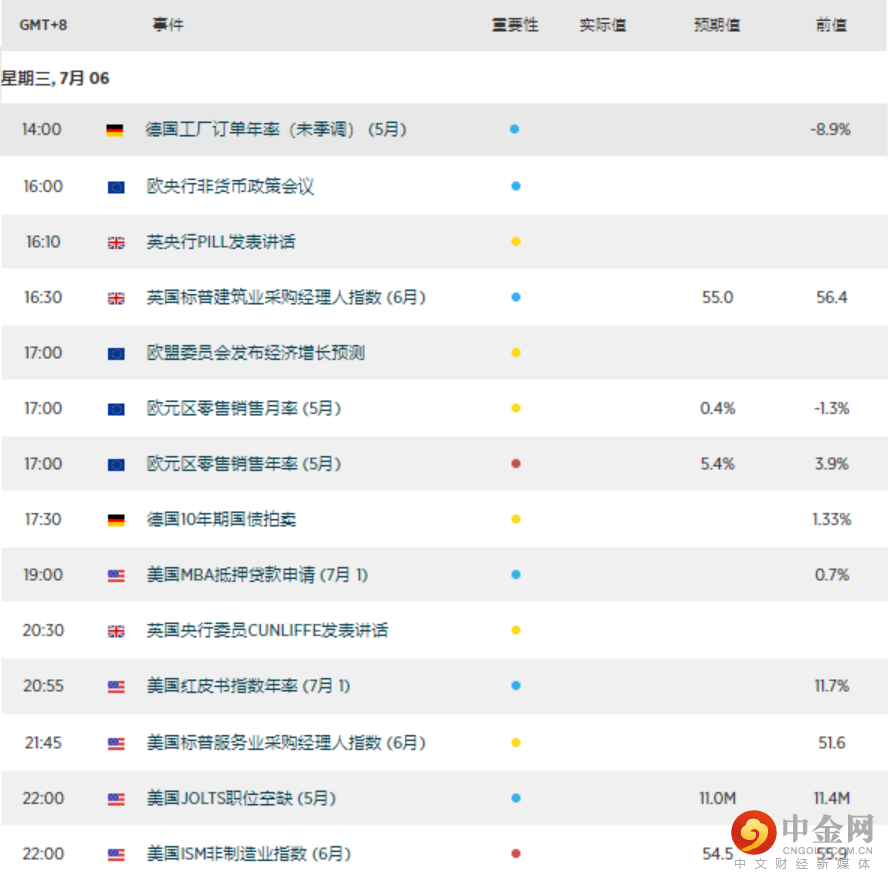Open the event 美国ISM非制造业指数 (6月)
The height and width of the screenshot is (882, 888).
coord(249,854)
